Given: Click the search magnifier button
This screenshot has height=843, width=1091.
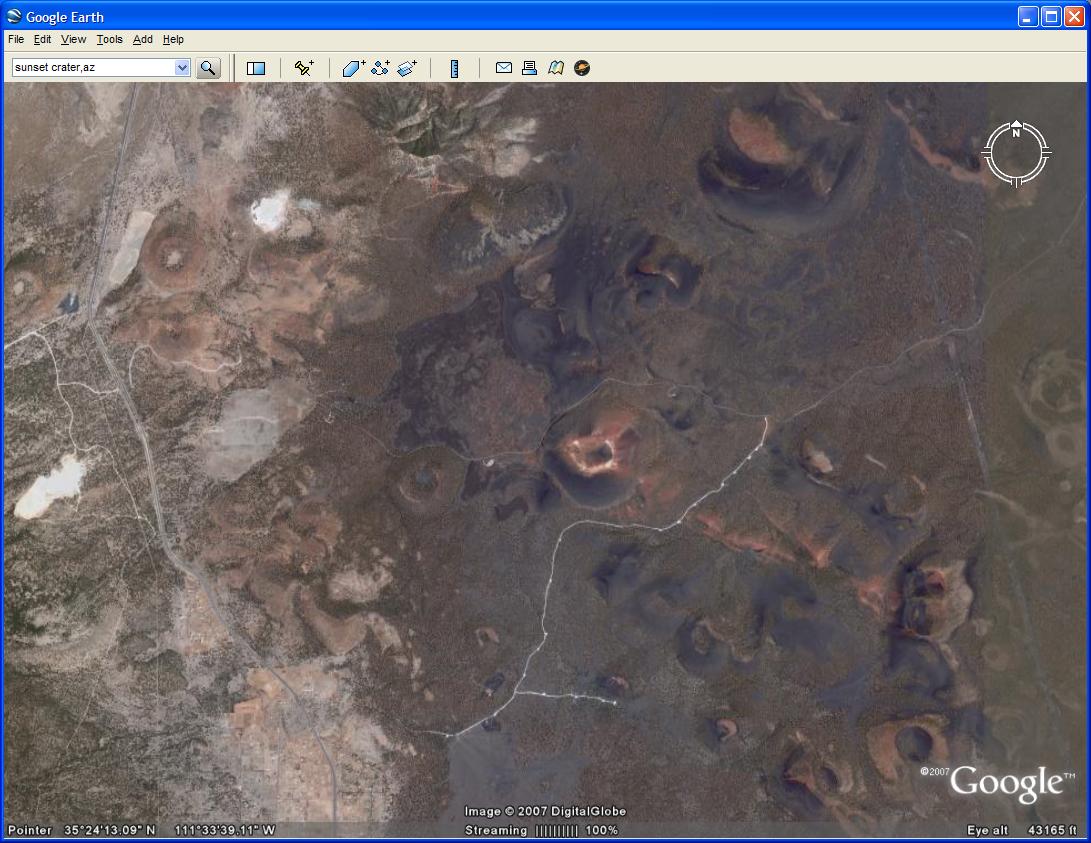Looking at the screenshot, I should tap(207, 68).
